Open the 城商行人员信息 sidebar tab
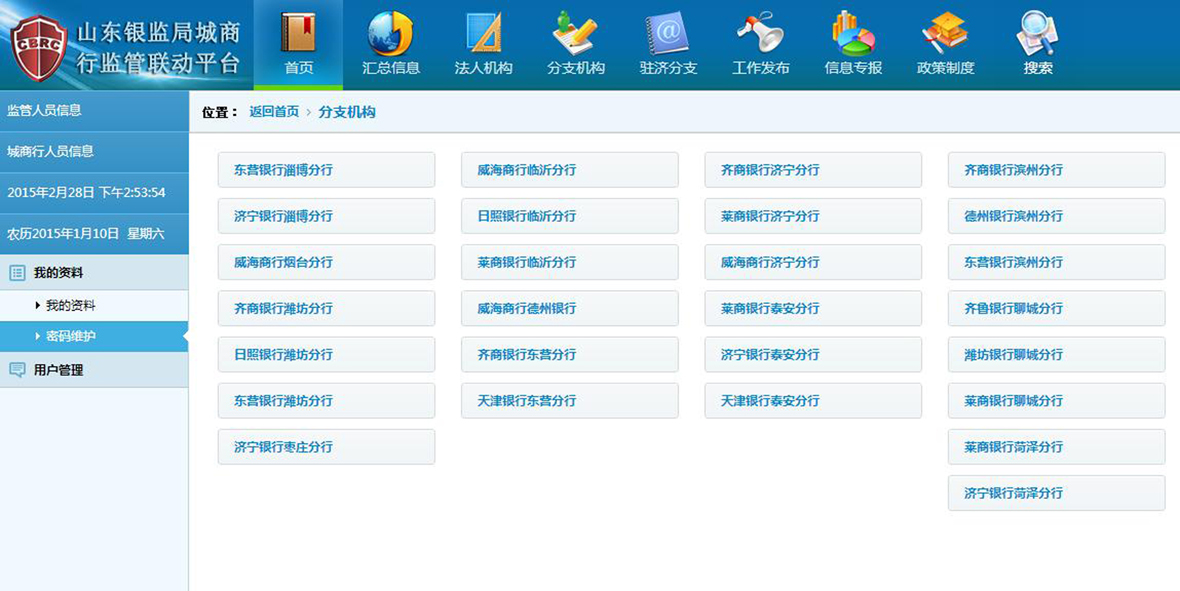1180x591 pixels. pyautogui.click(x=51, y=152)
